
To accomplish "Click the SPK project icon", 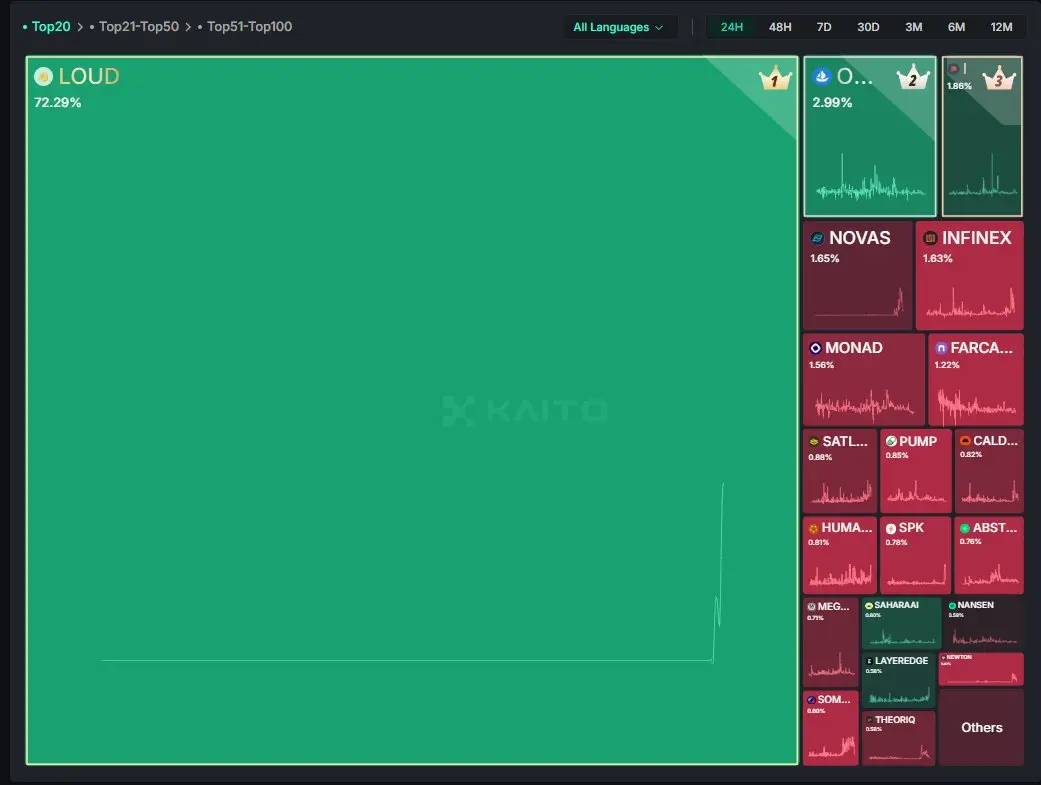I will click(891, 529).
